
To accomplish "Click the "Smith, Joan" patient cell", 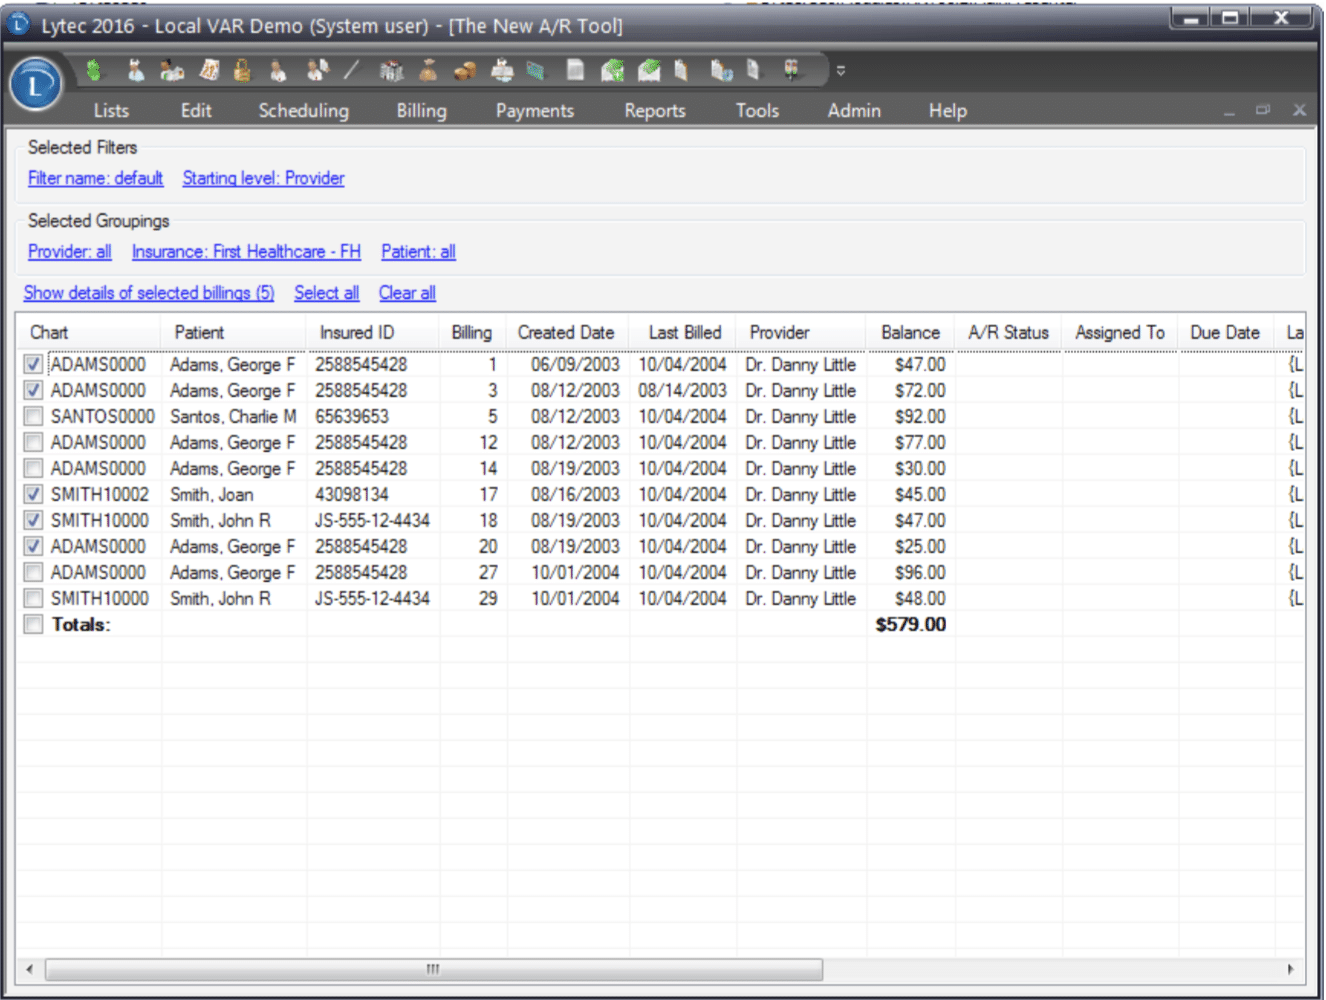I will click(x=212, y=494).
